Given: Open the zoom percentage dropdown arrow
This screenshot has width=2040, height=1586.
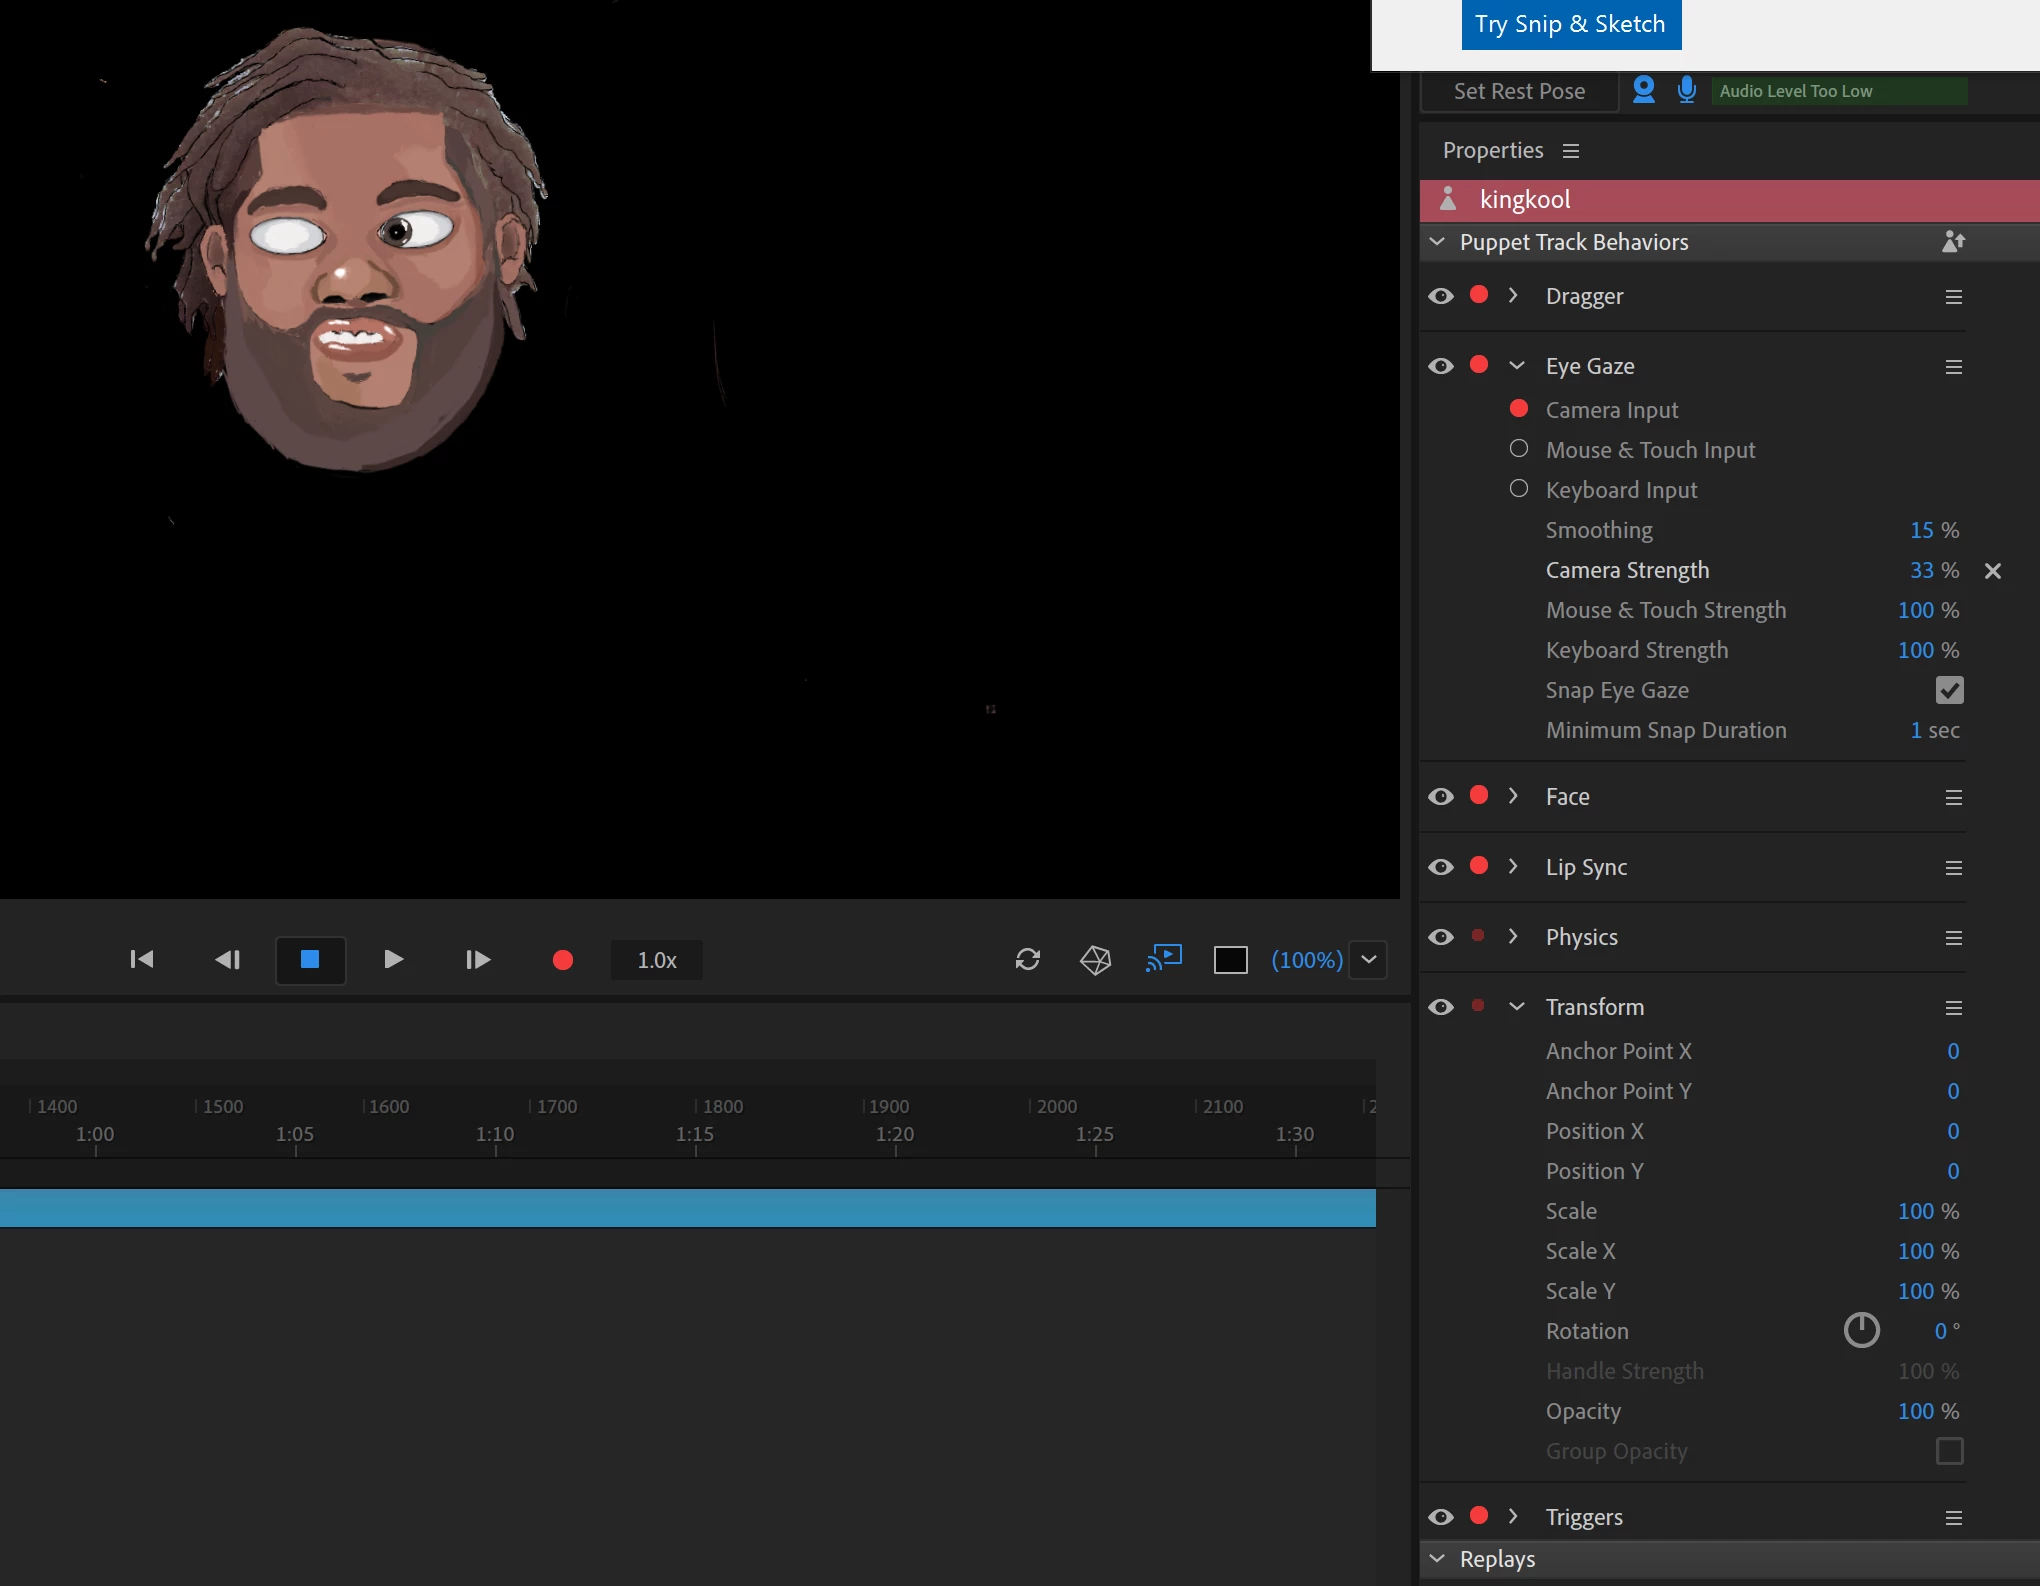Looking at the screenshot, I should (x=1368, y=960).
